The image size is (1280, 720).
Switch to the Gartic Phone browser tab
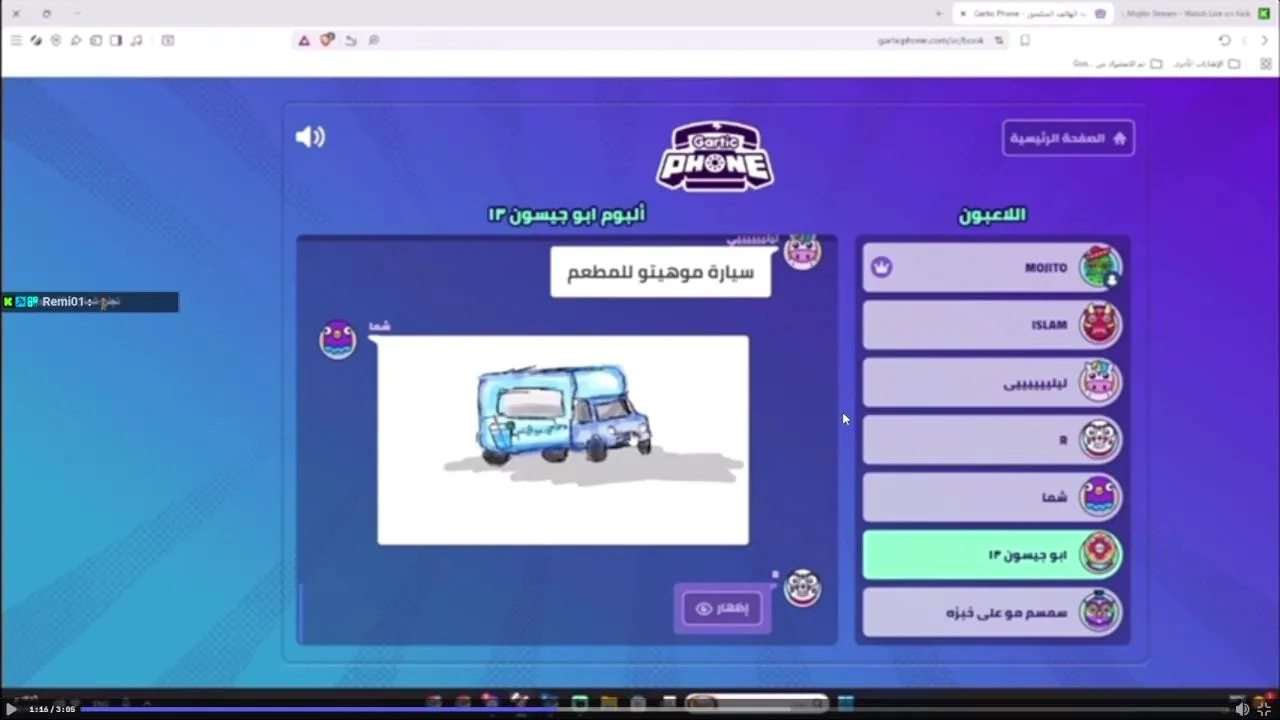coord(1035,13)
